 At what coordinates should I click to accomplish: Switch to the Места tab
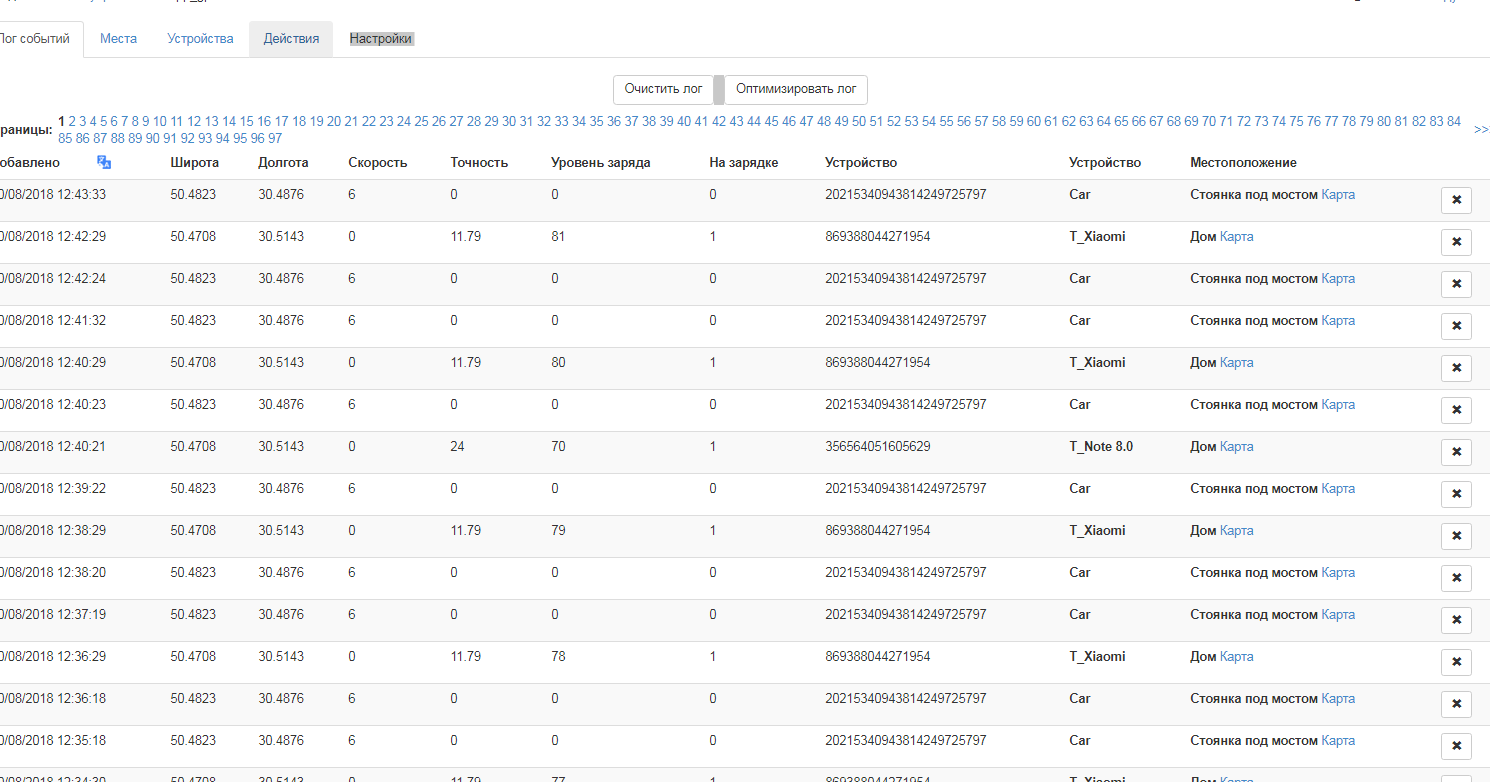[x=118, y=39]
